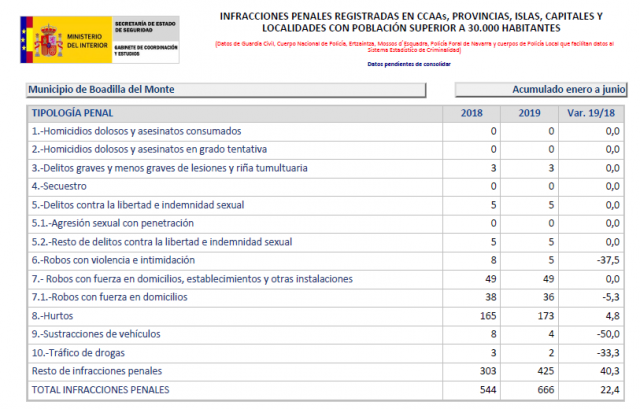Screen dimensions: 640x409
Task: Click the 2018 total value 544
Action: 488,390
